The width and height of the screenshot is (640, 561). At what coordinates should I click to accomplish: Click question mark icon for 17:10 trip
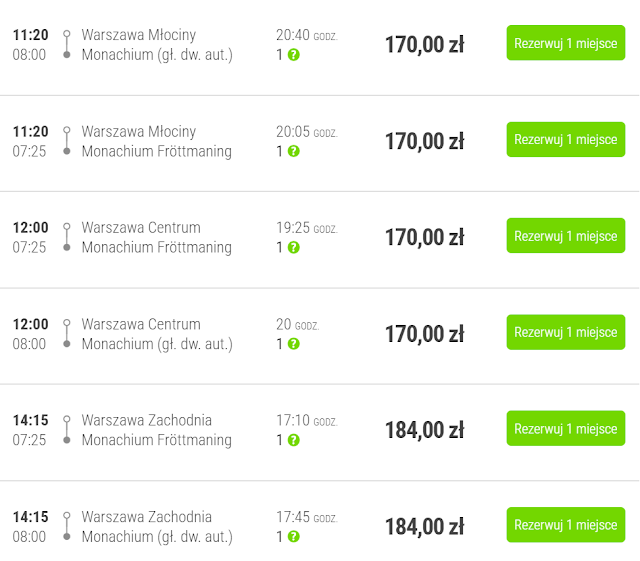pos(293,440)
